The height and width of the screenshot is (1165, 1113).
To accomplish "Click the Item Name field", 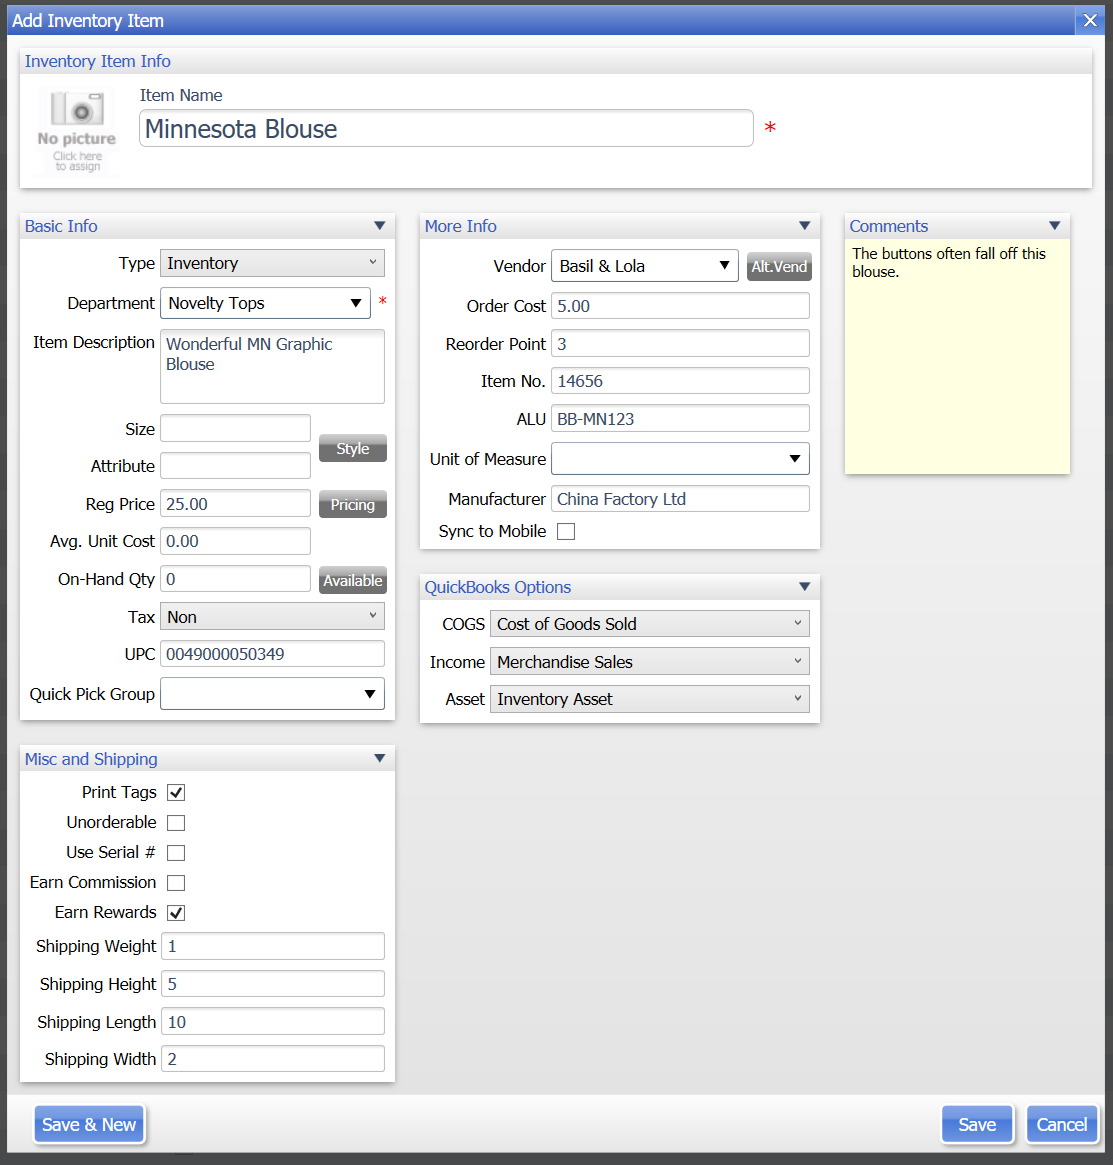I will [447, 129].
